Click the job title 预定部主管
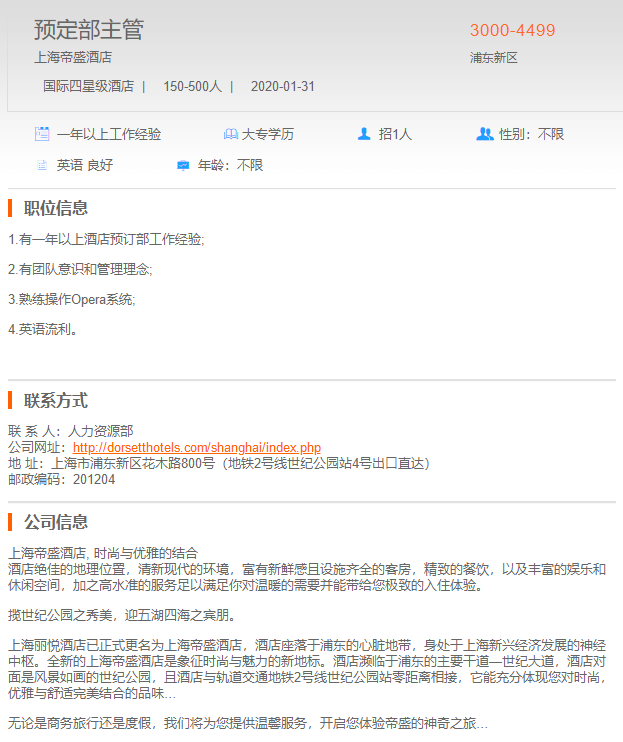Viewport: 623px width, 742px height. (88, 30)
